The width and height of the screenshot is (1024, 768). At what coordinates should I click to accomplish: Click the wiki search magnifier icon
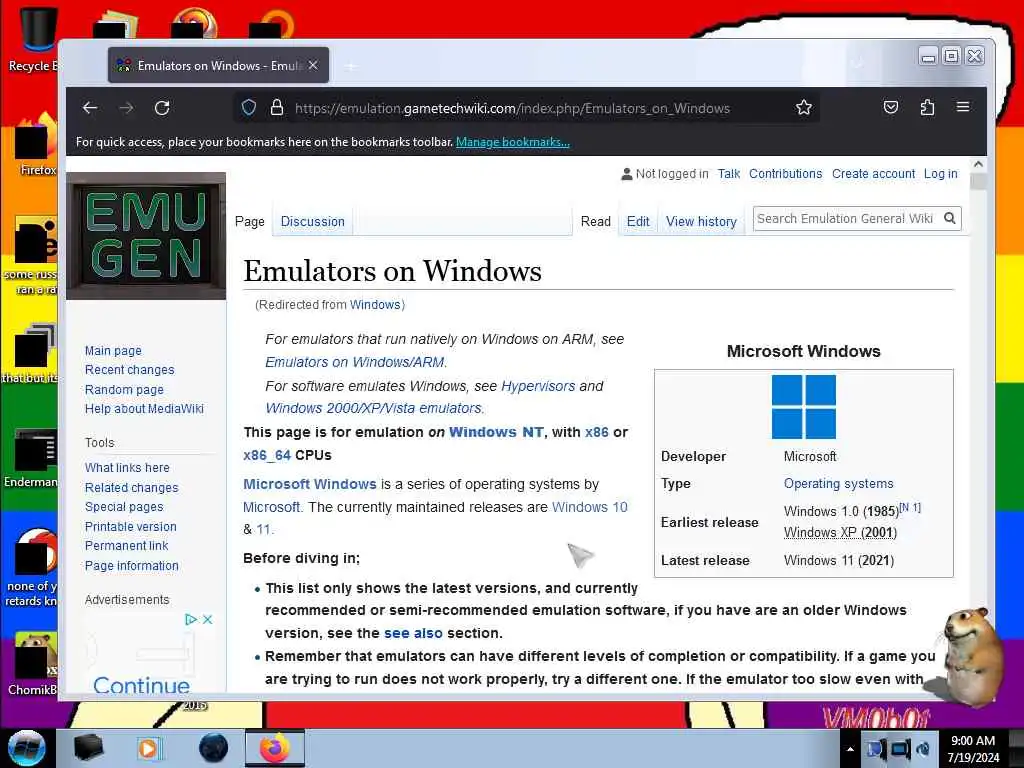[x=950, y=218]
